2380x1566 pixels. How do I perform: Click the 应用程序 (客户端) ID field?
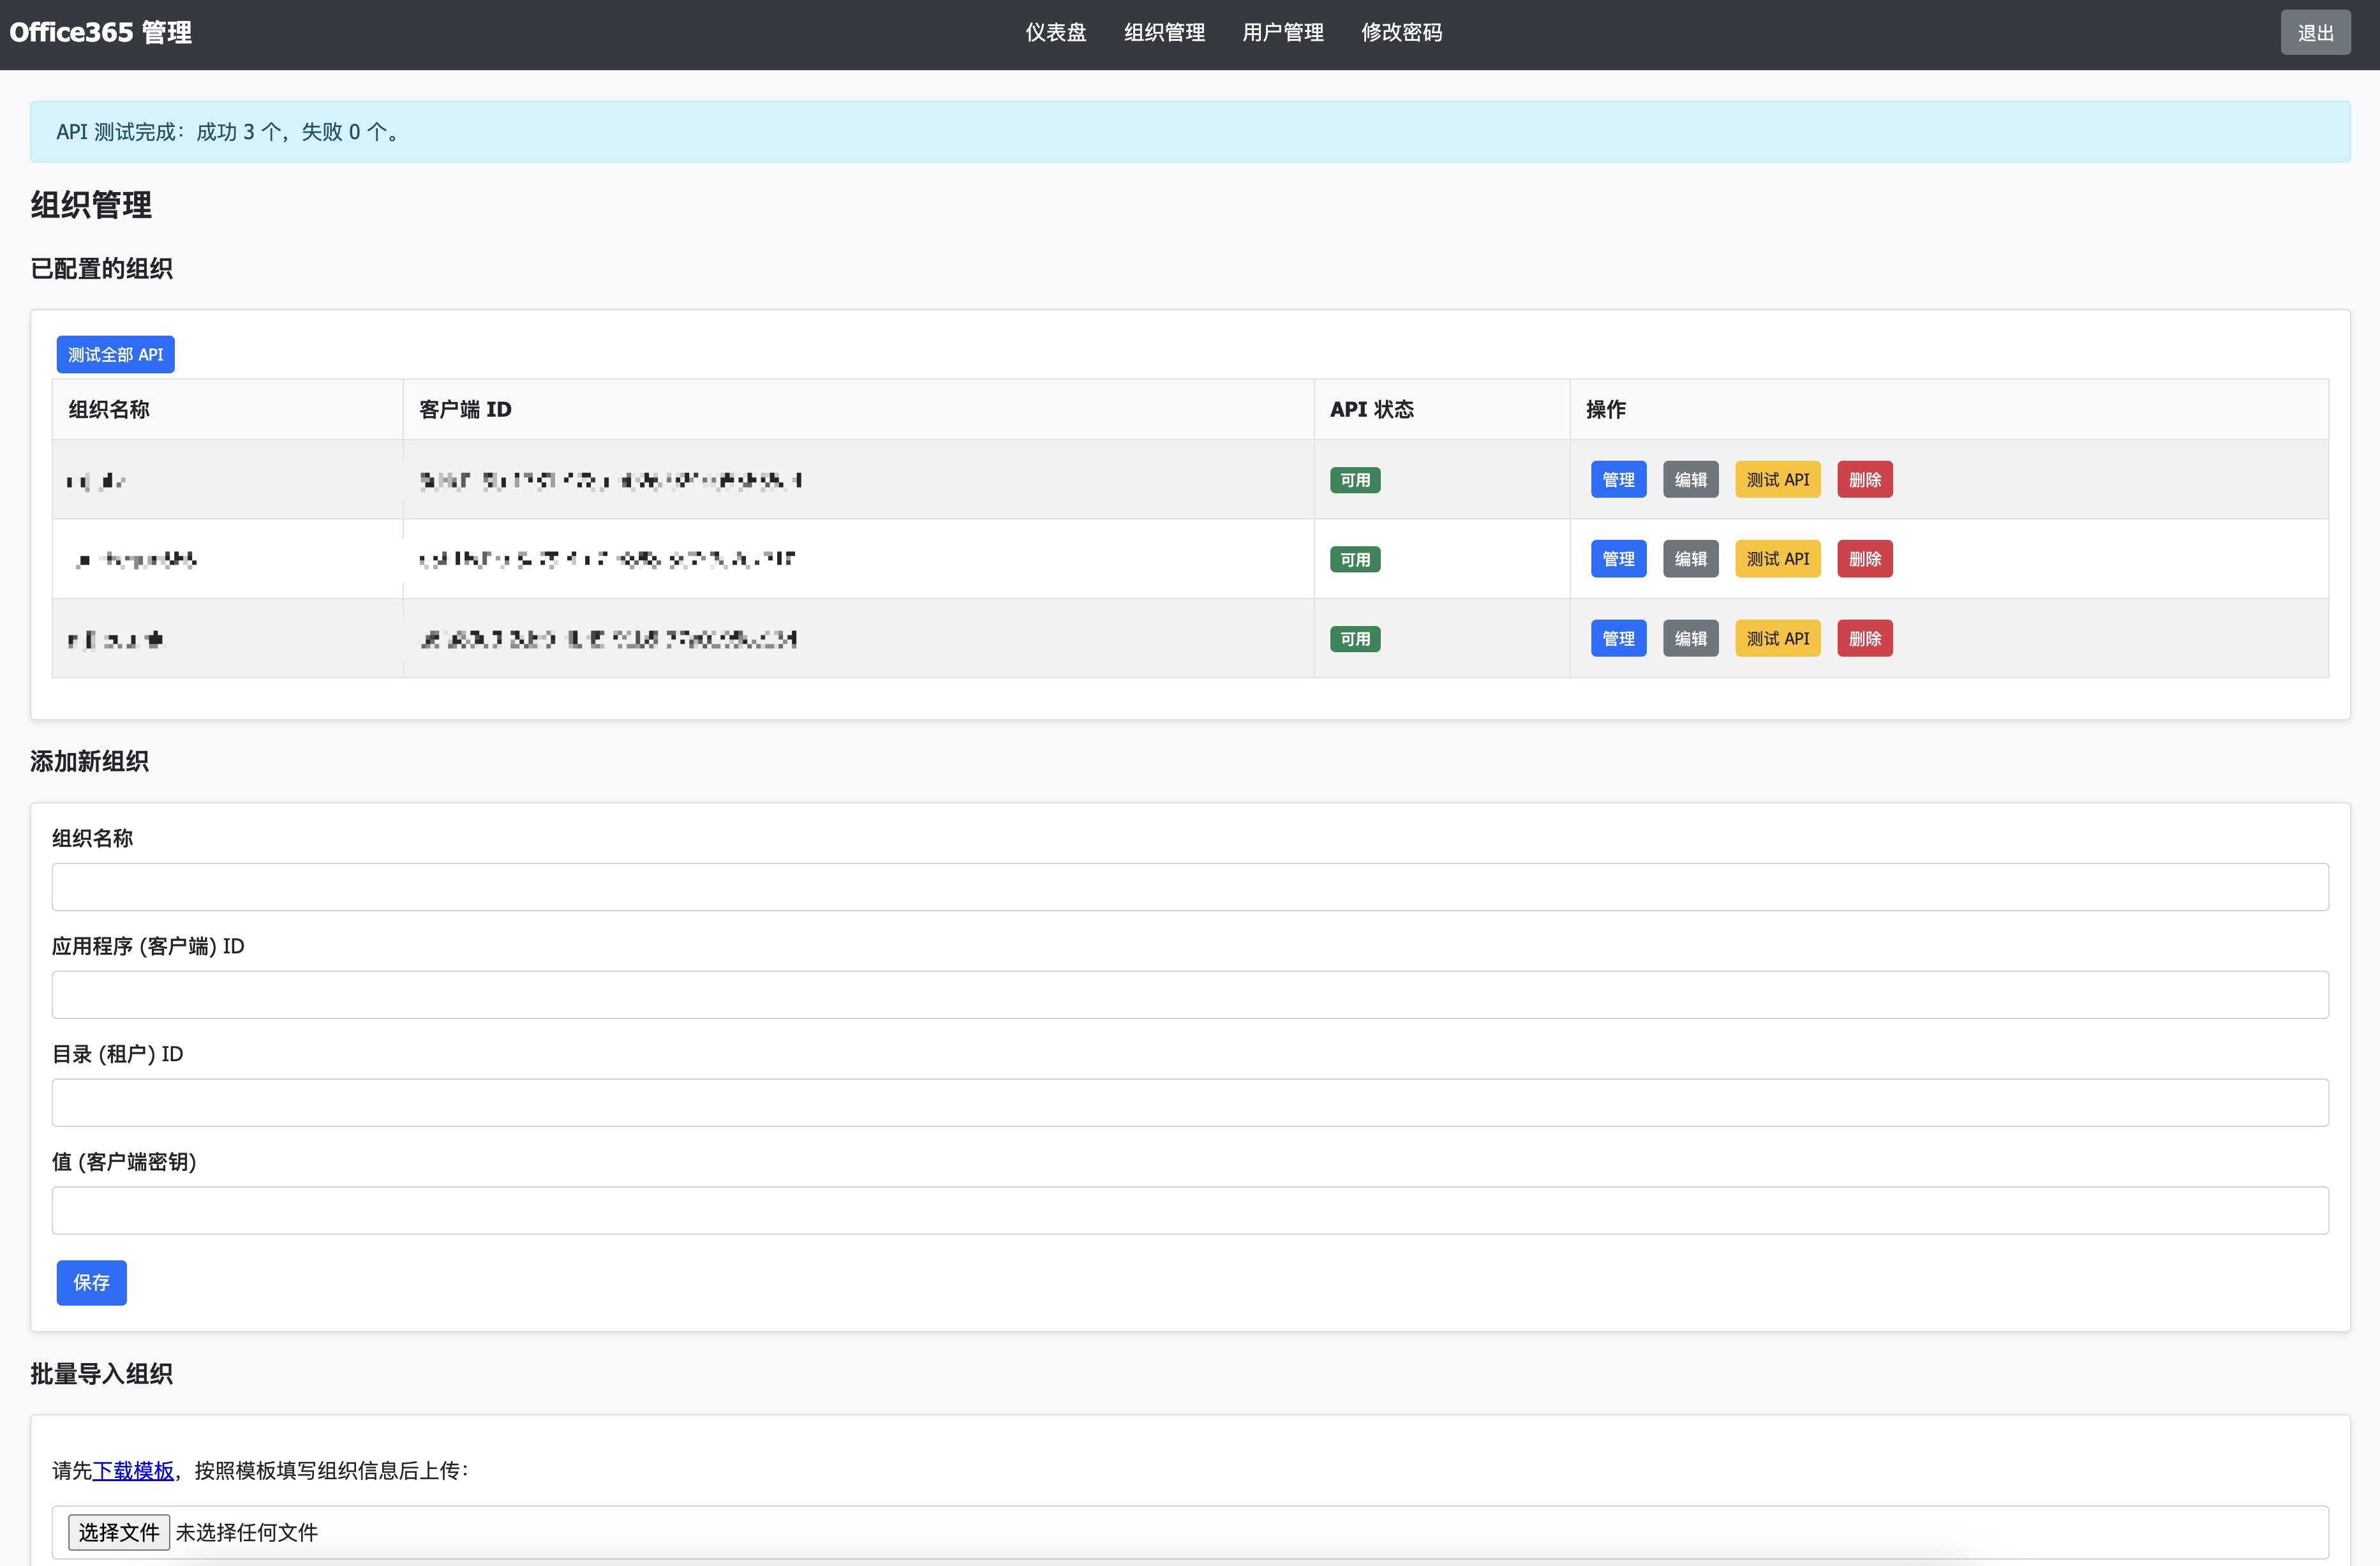[x=1190, y=995]
